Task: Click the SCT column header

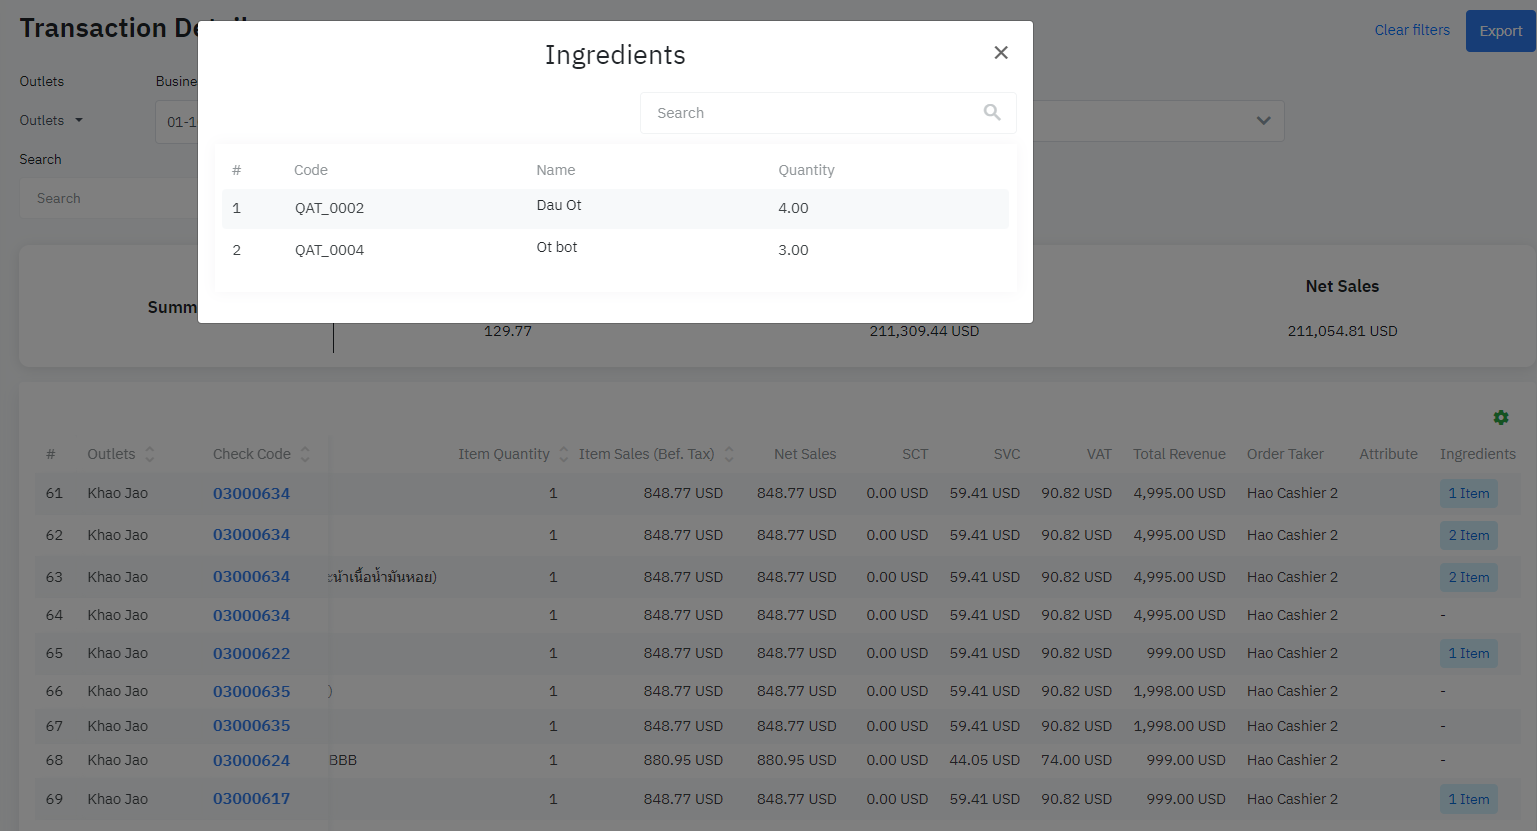Action: pos(915,454)
